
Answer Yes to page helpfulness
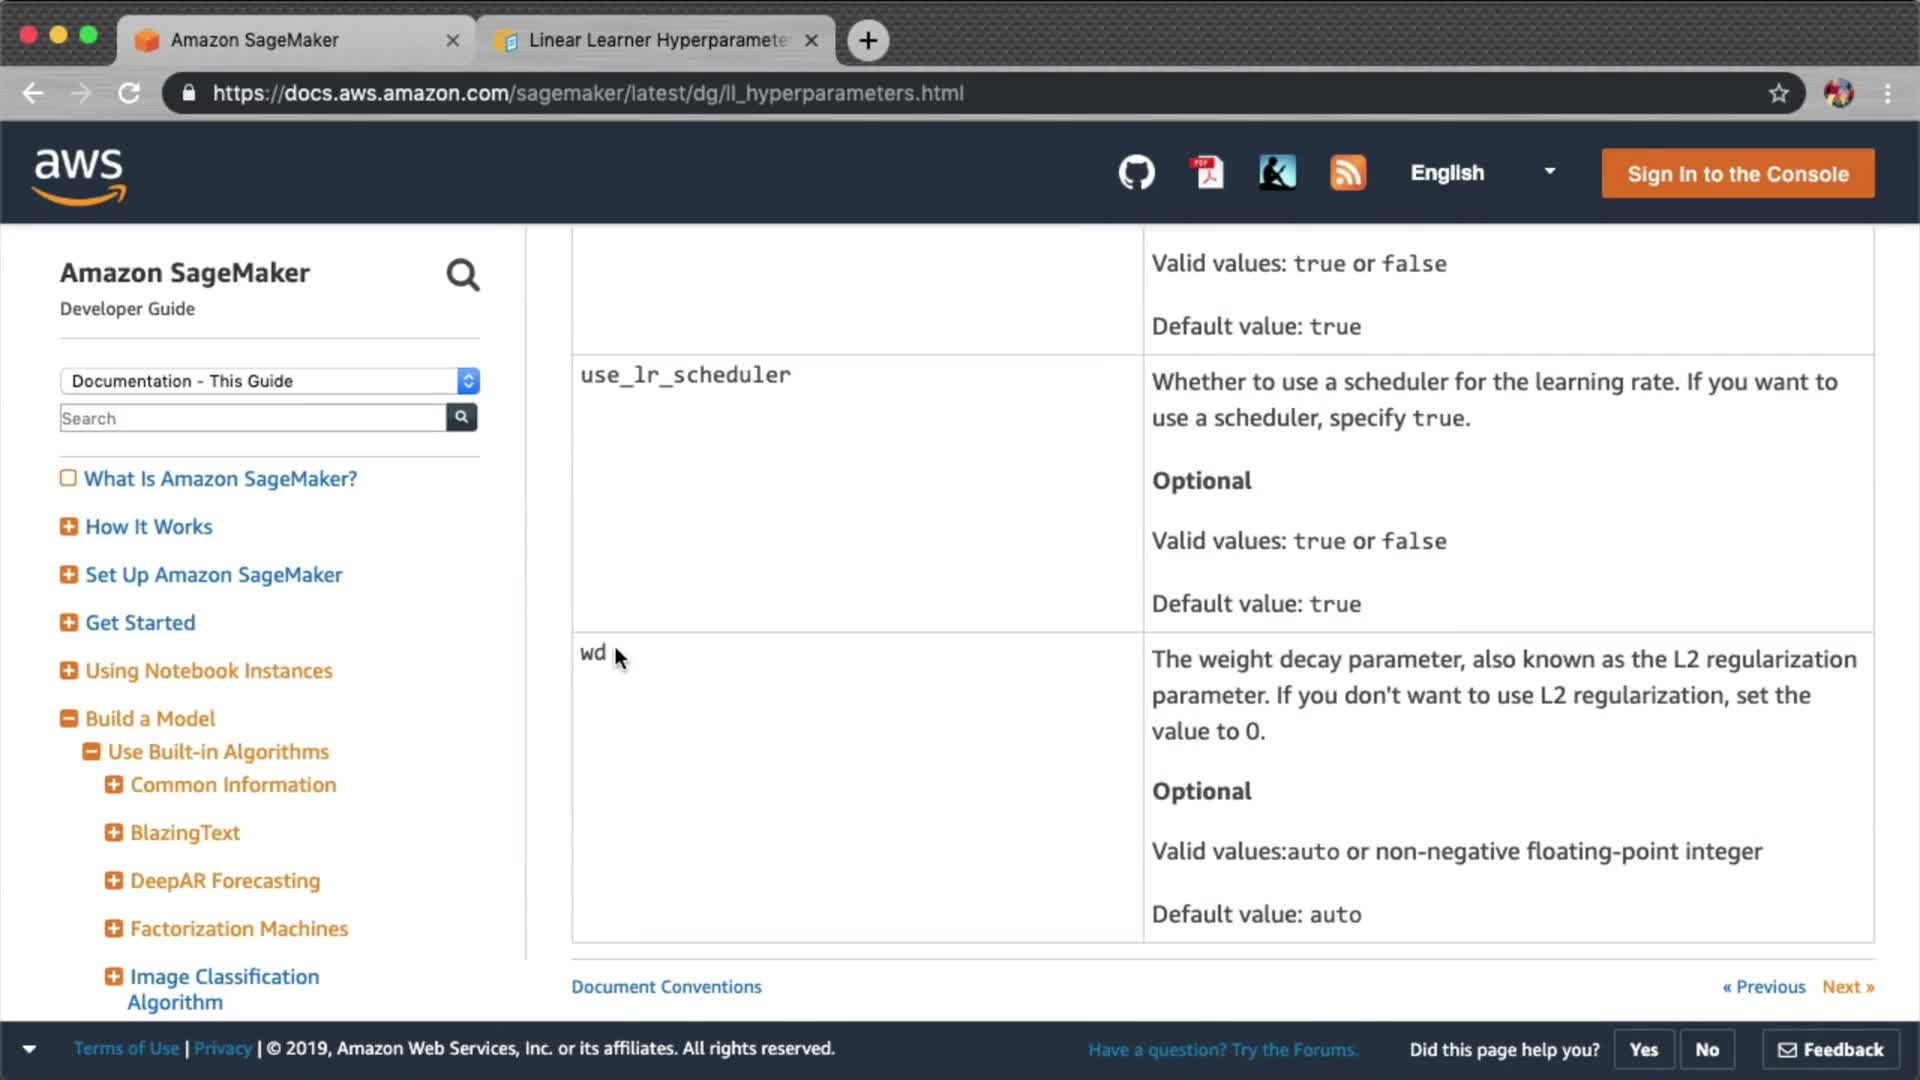click(1643, 1049)
